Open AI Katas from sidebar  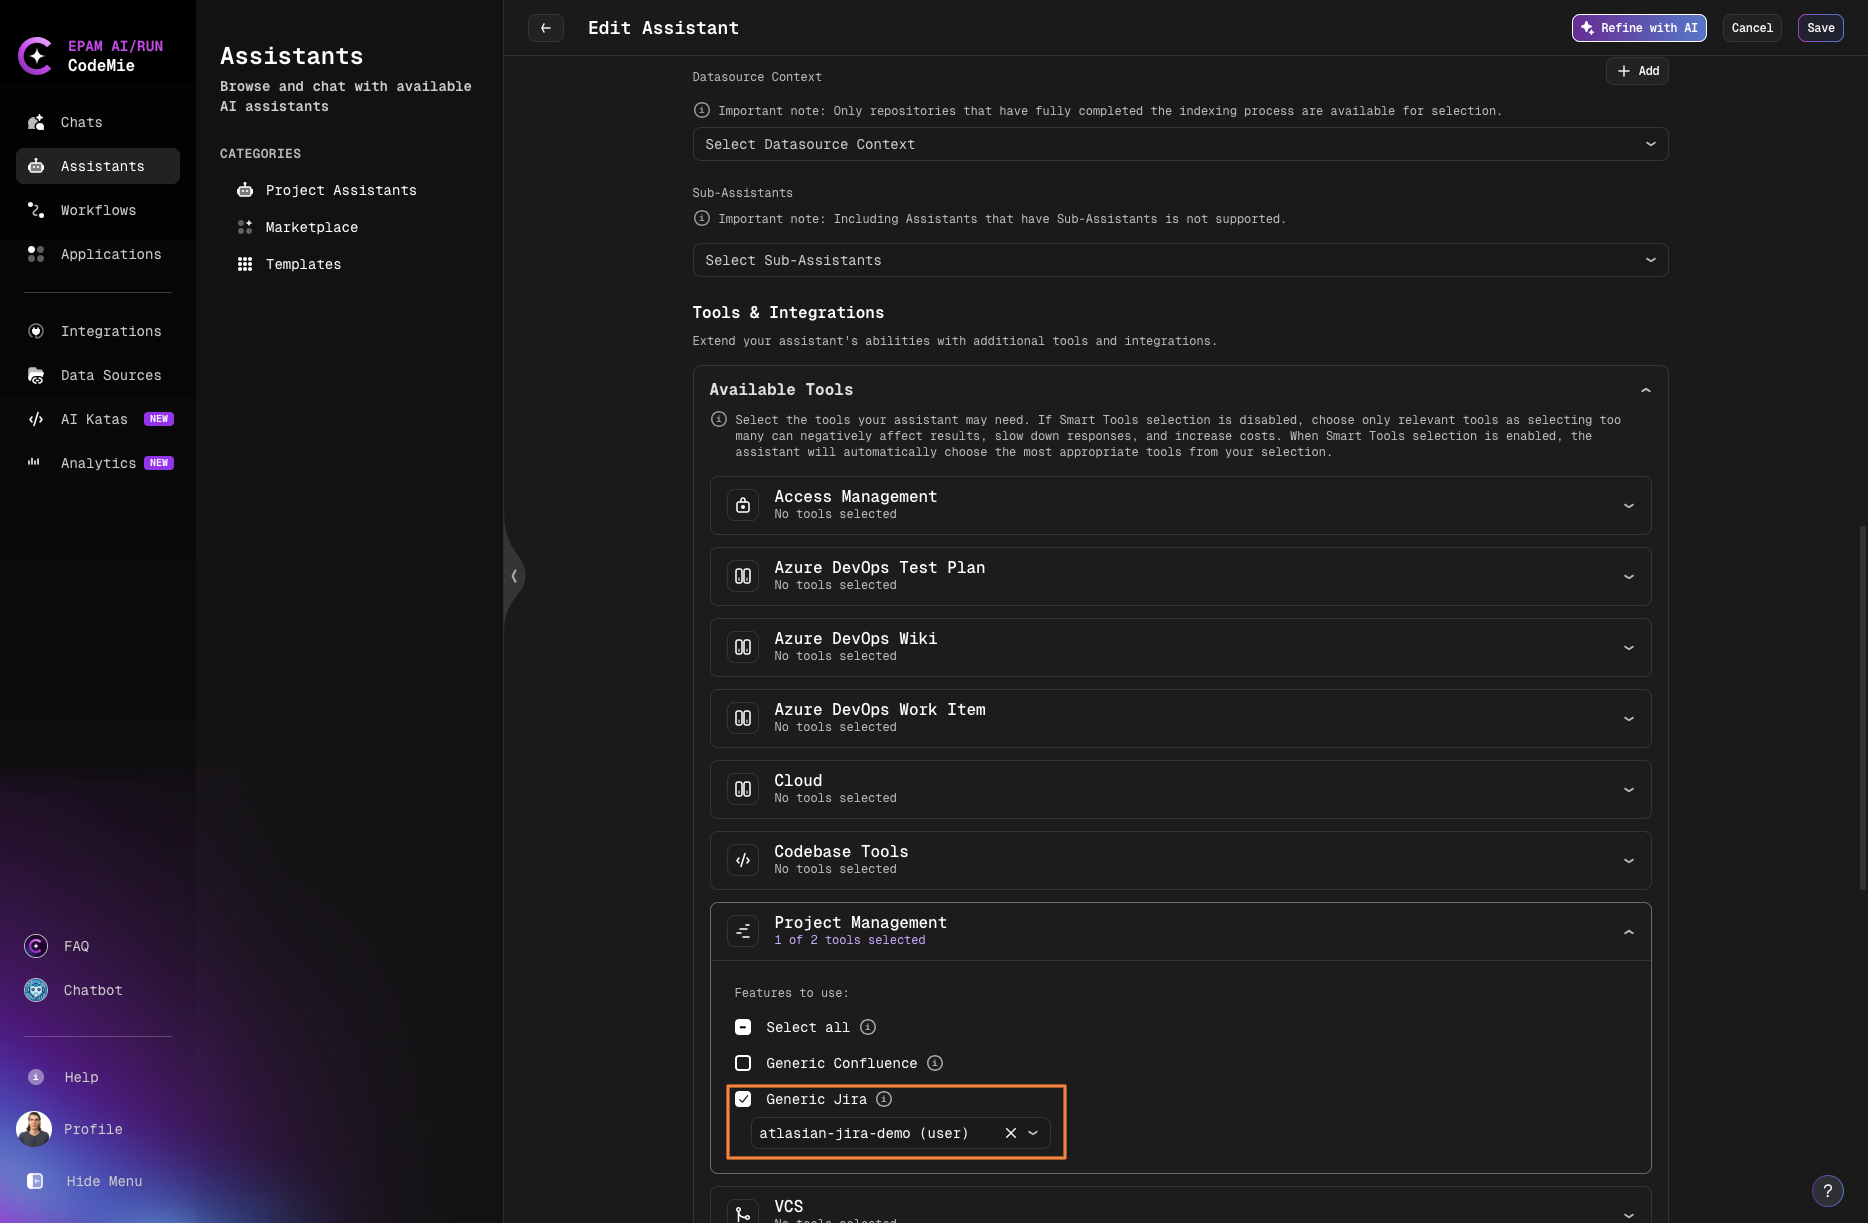[93, 419]
